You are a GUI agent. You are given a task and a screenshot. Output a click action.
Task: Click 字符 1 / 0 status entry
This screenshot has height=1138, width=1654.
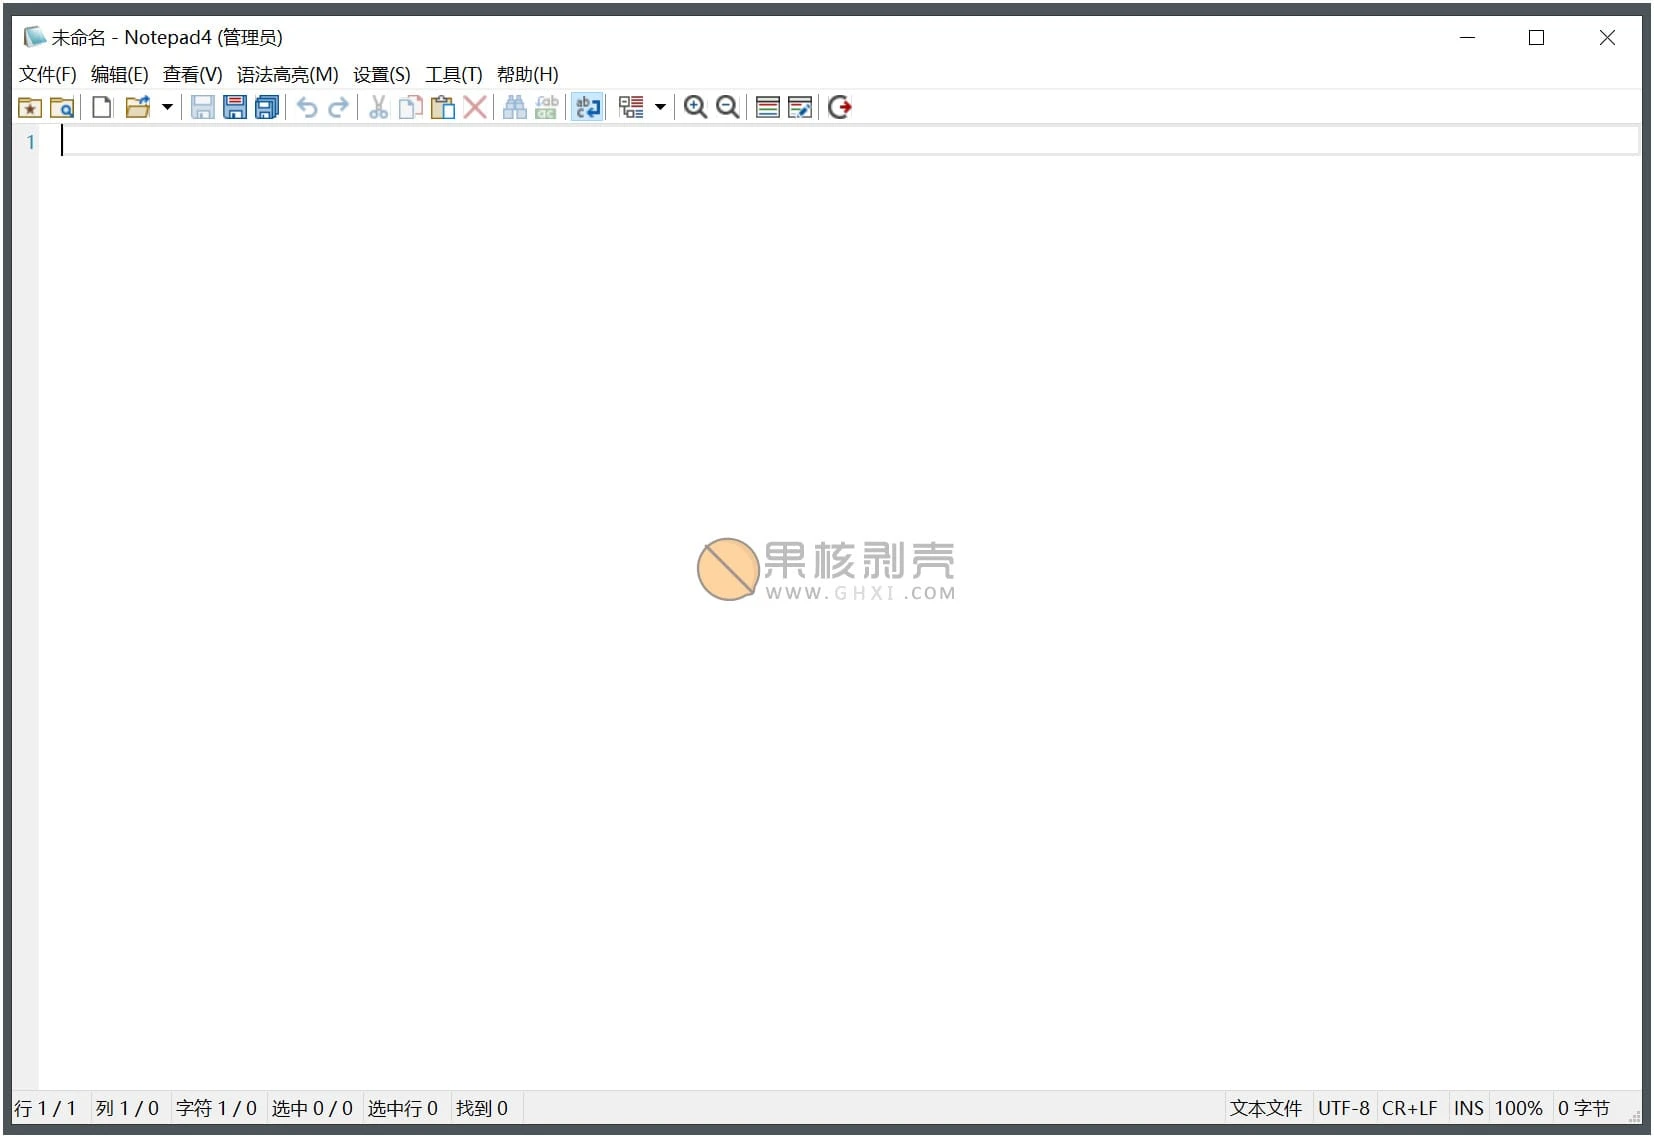pos(216,1108)
